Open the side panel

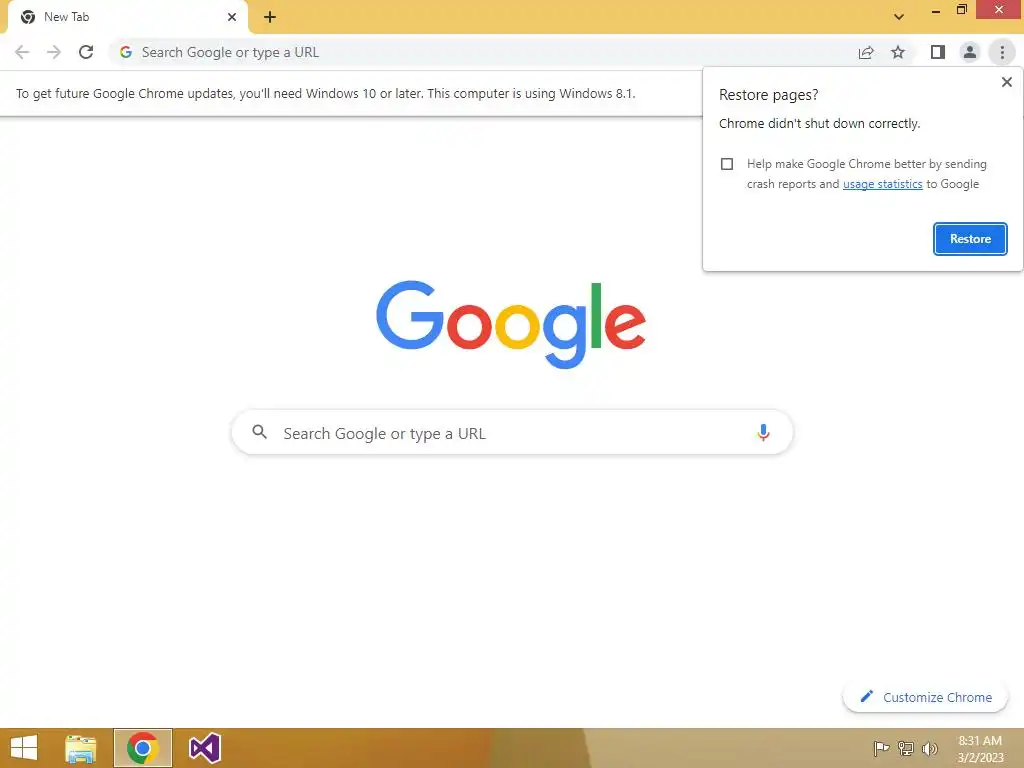[938, 52]
